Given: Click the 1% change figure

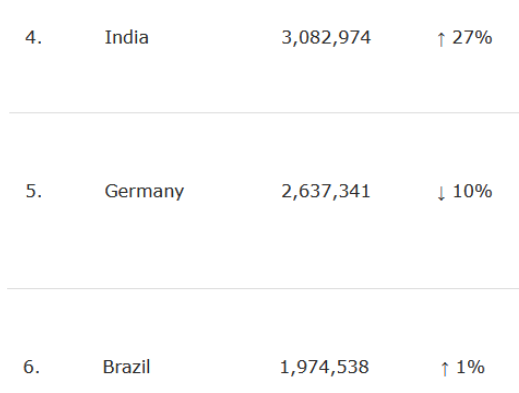Looking at the screenshot, I should click(470, 367).
